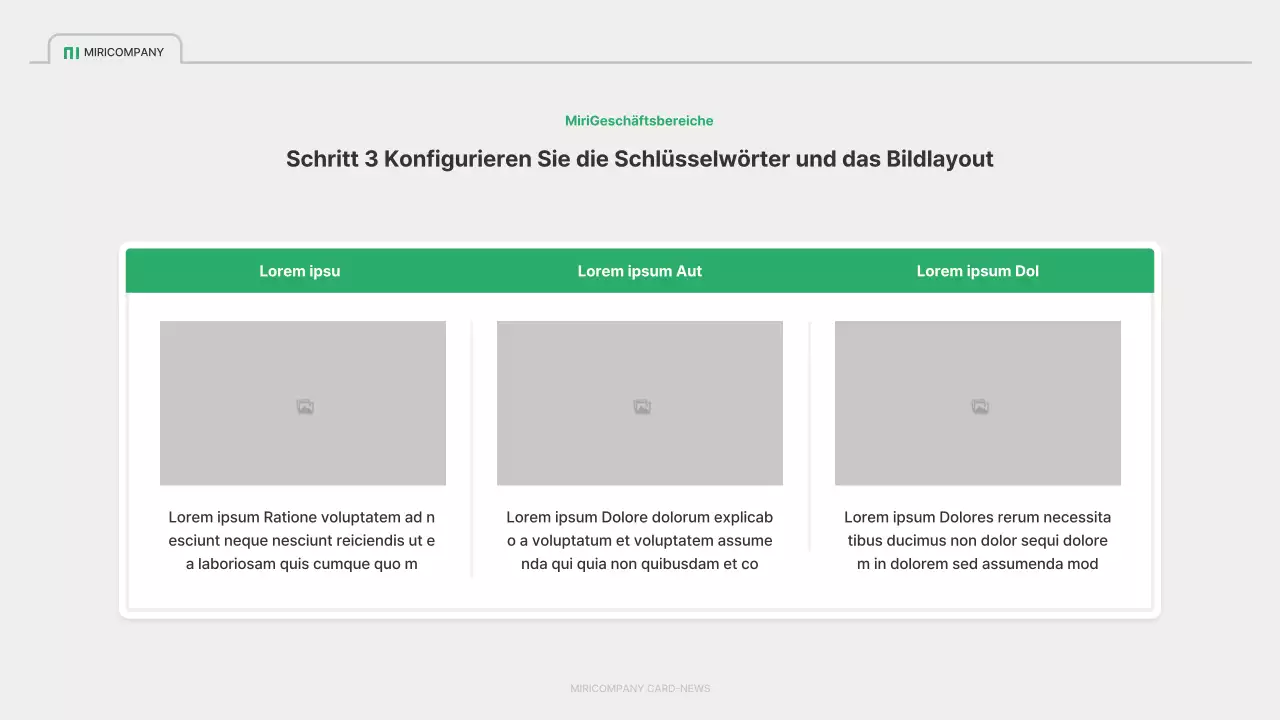
Task: Click the two-bar glyph inside the logo badge
Action: (x=71, y=52)
